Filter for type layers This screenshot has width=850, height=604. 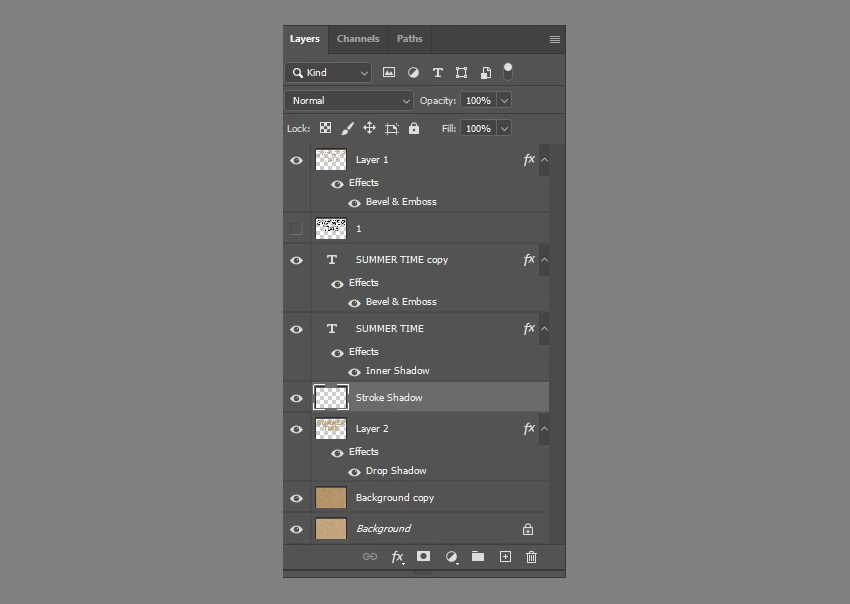(437, 73)
